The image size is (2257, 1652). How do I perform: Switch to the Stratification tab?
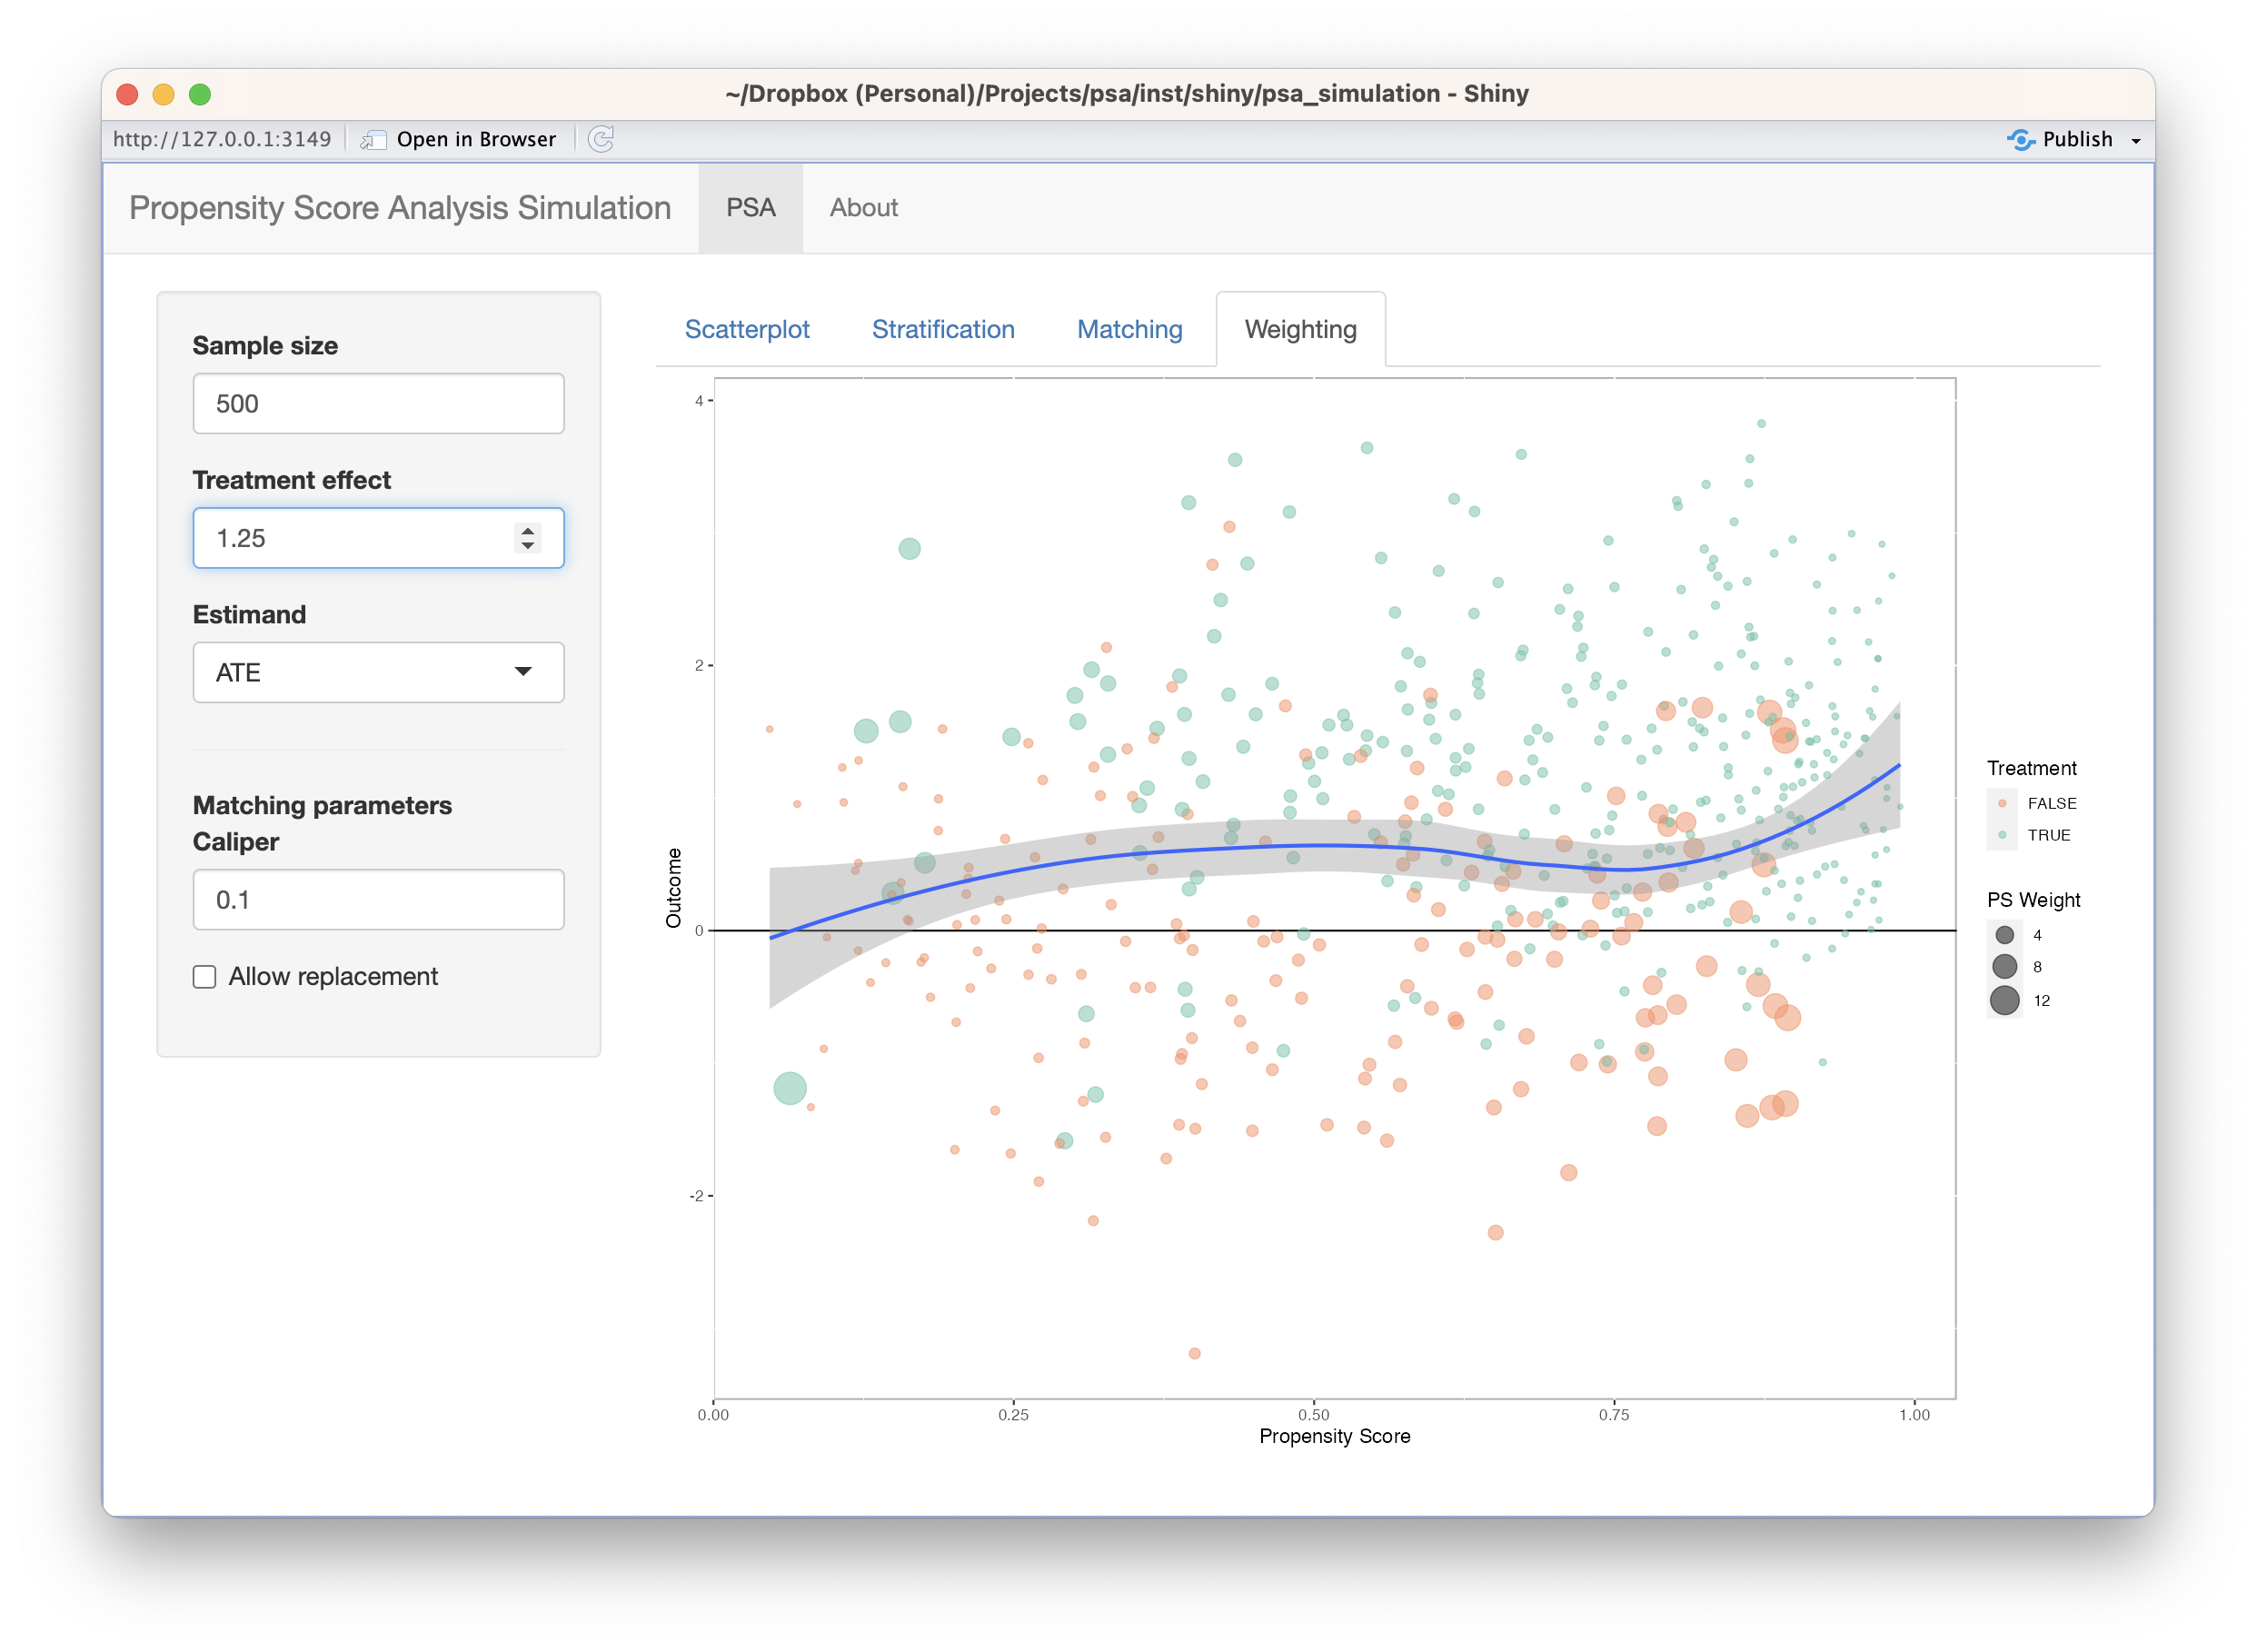[x=942, y=329]
